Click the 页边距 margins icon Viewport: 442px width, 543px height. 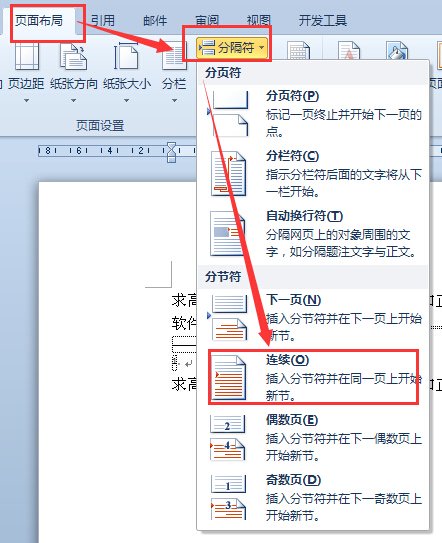(x=26, y=56)
